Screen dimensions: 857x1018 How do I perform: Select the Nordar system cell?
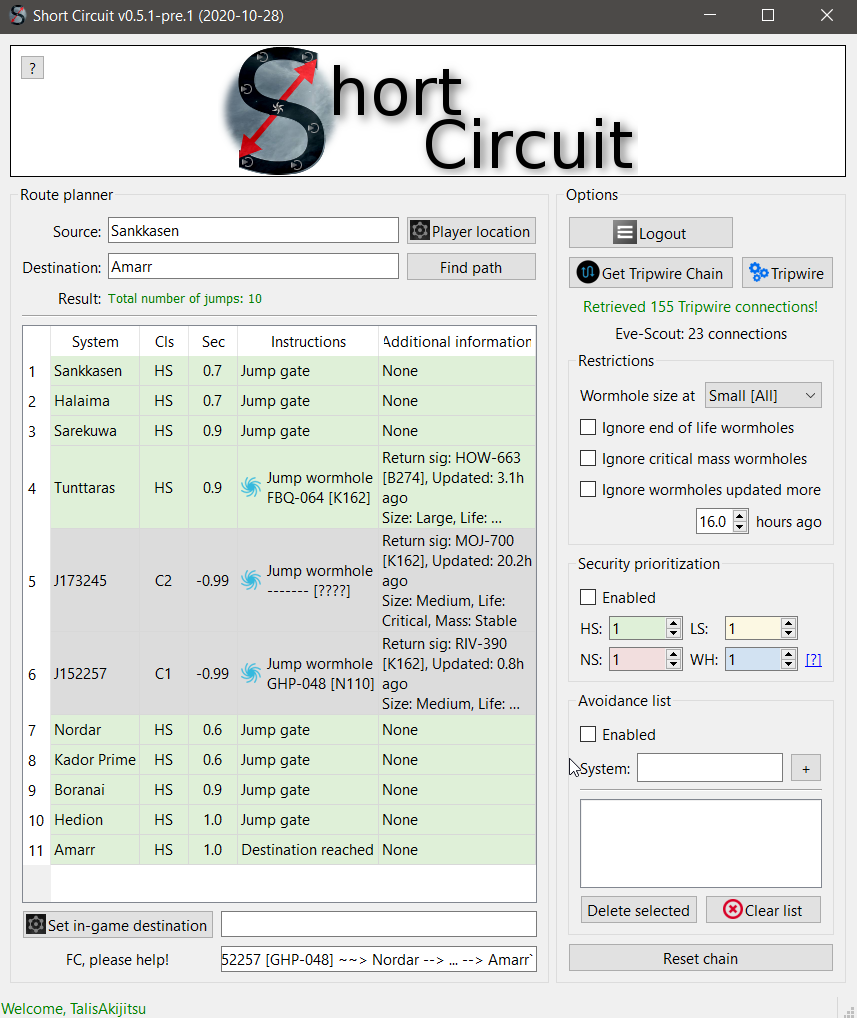(x=95, y=729)
